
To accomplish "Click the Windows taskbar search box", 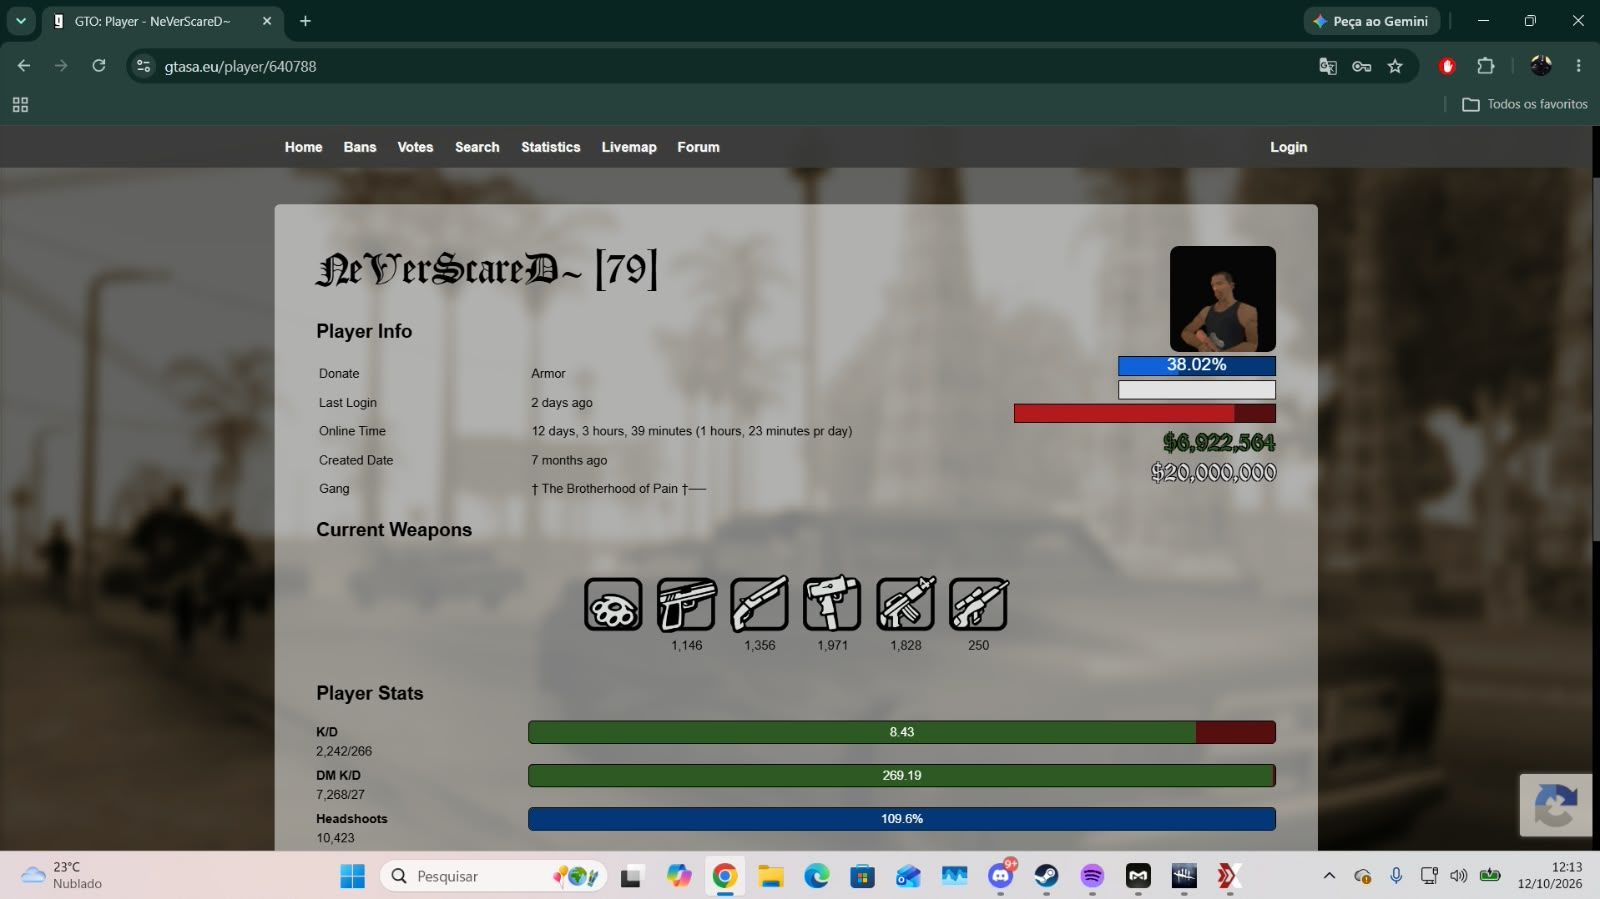I will [493, 876].
